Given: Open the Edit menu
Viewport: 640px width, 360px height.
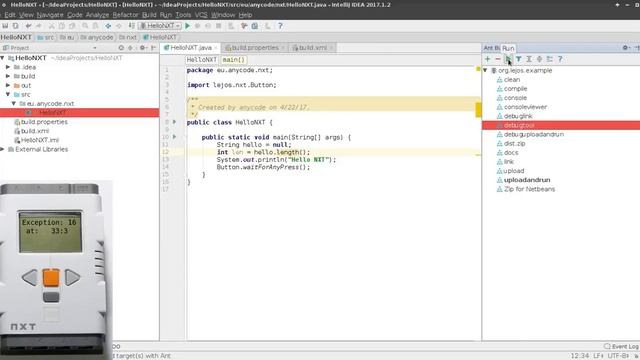Looking at the screenshot, I should click(10, 15).
